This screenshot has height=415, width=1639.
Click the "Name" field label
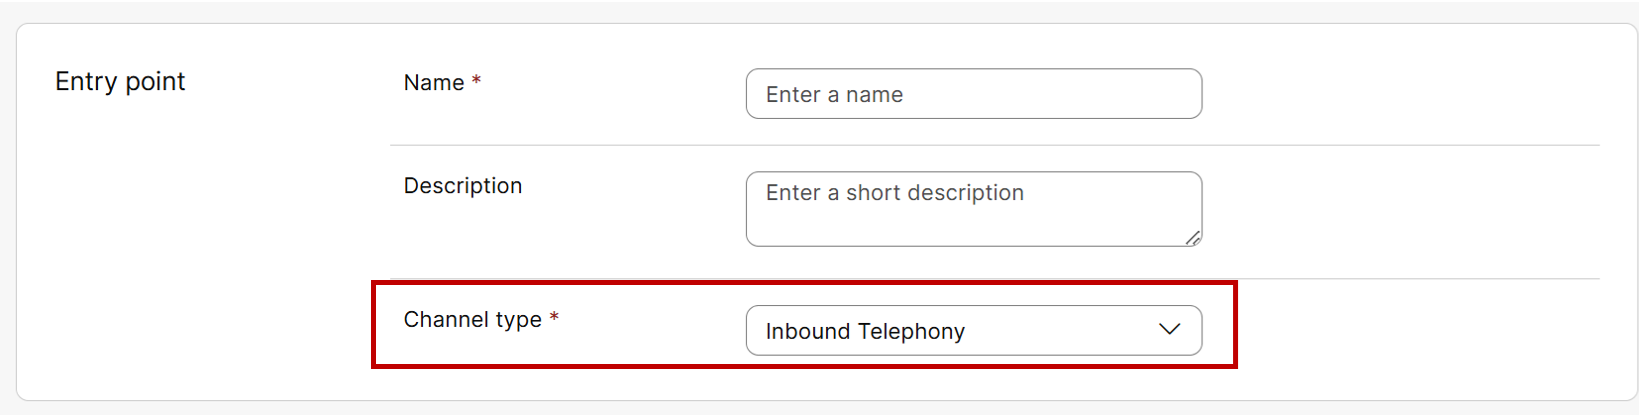434,83
